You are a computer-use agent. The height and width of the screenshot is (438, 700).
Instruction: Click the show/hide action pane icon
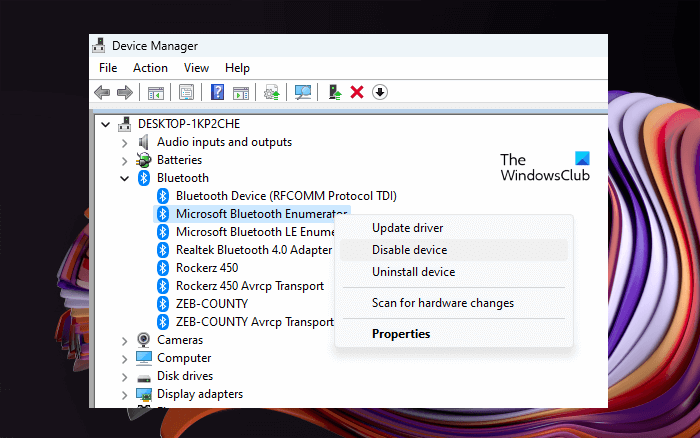click(x=241, y=93)
